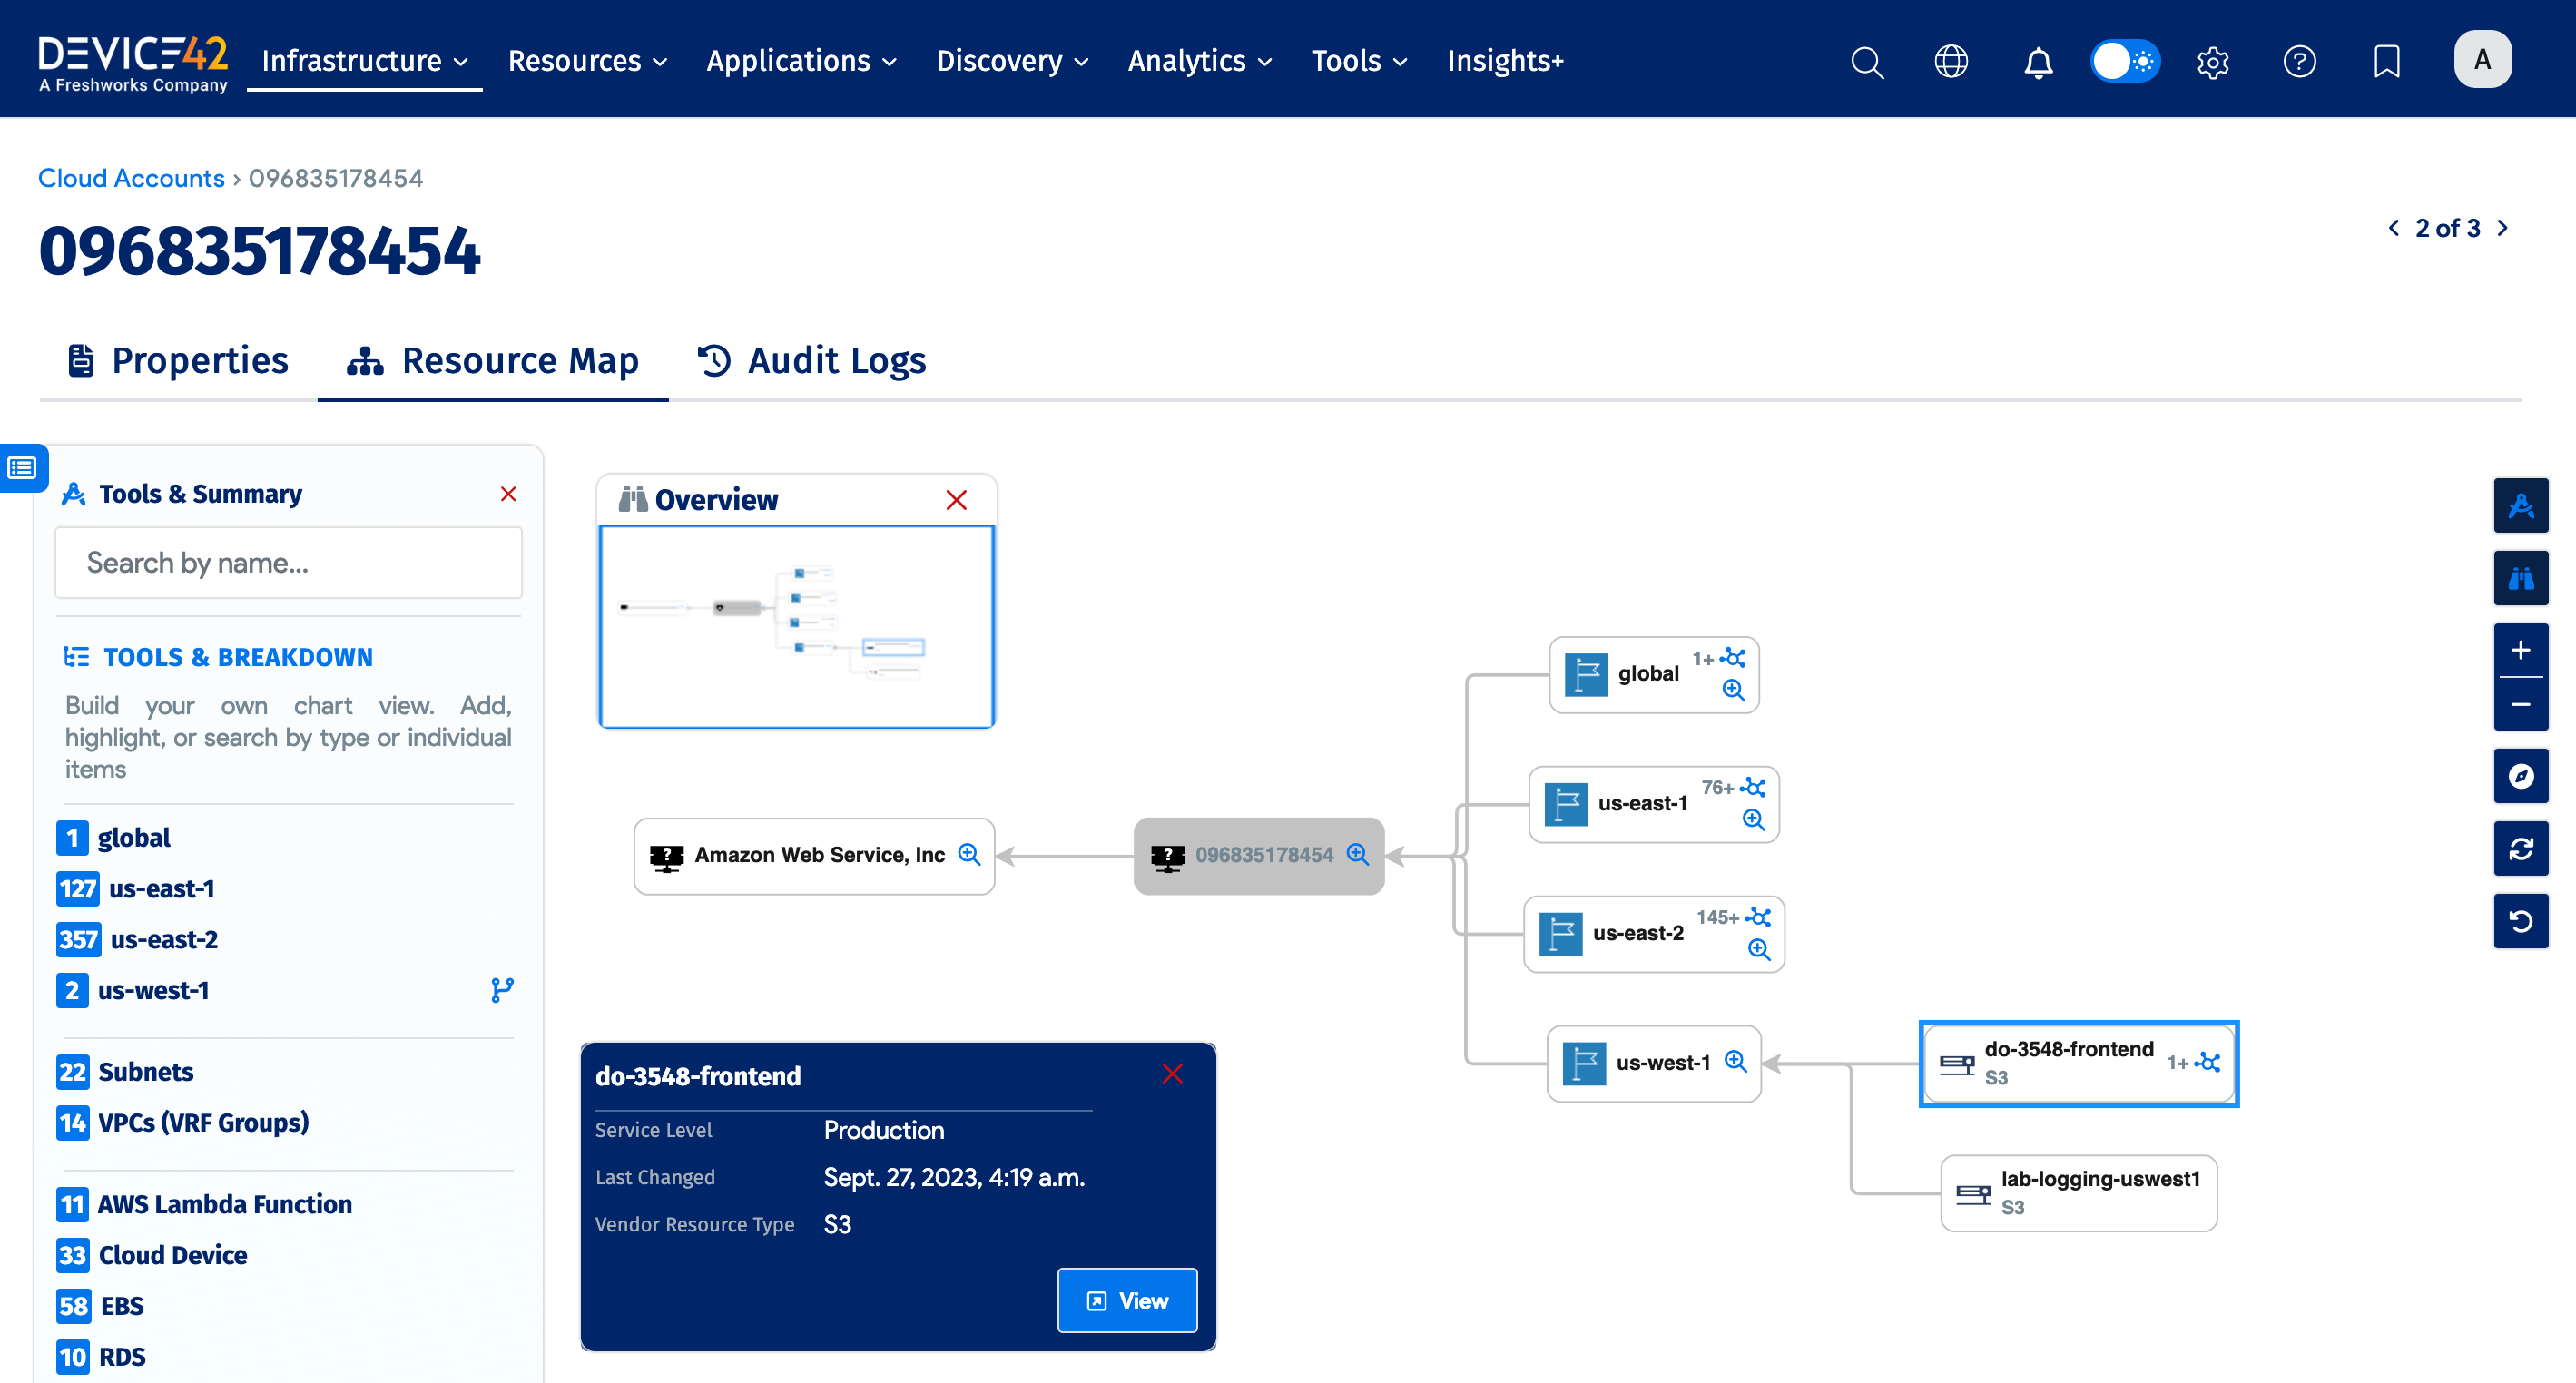Click the refresh map icon
2576x1383 pixels.
2521,848
